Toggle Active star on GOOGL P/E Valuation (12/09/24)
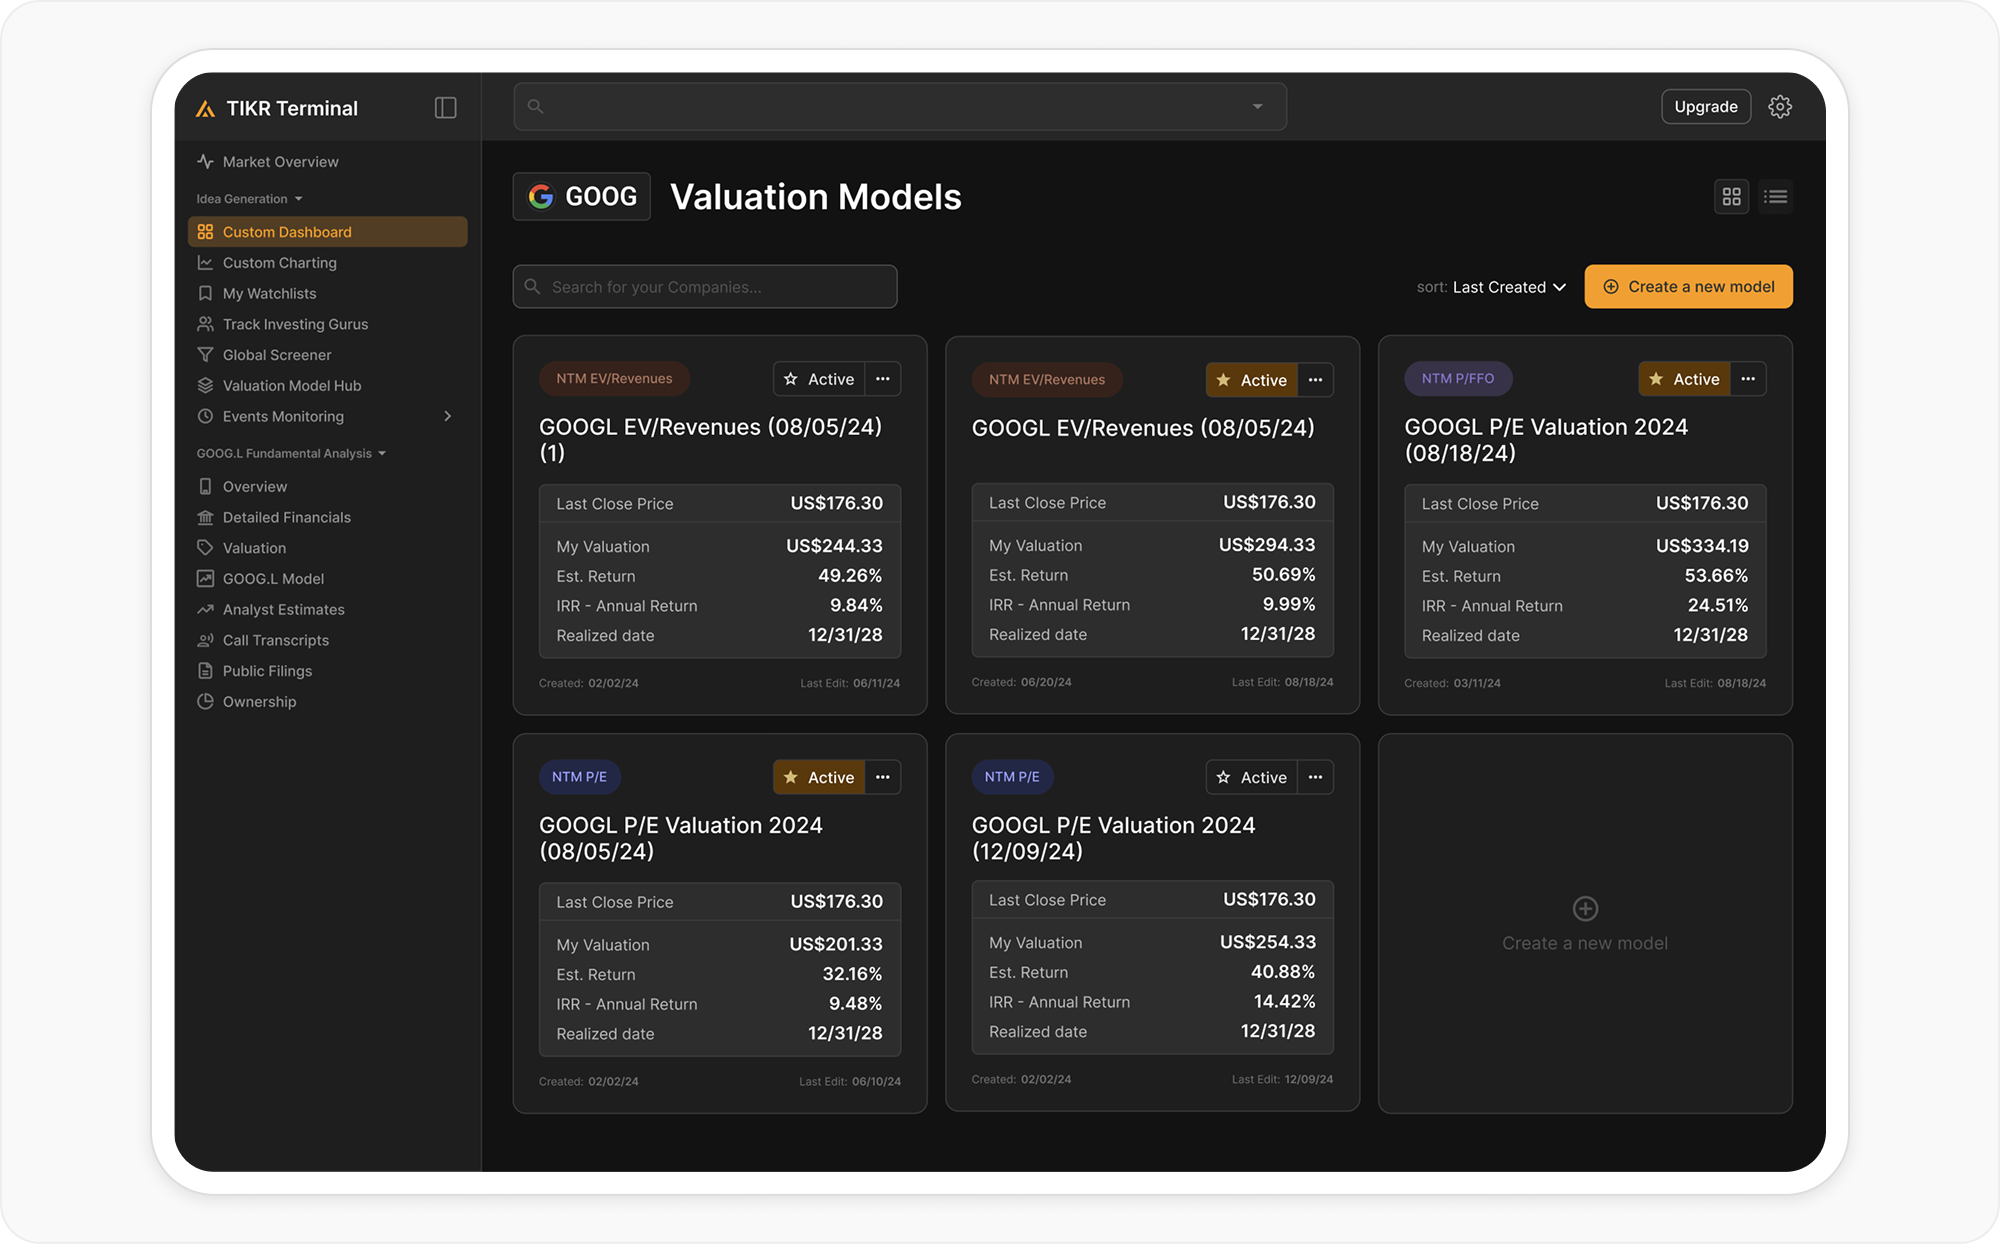 pos(1252,777)
